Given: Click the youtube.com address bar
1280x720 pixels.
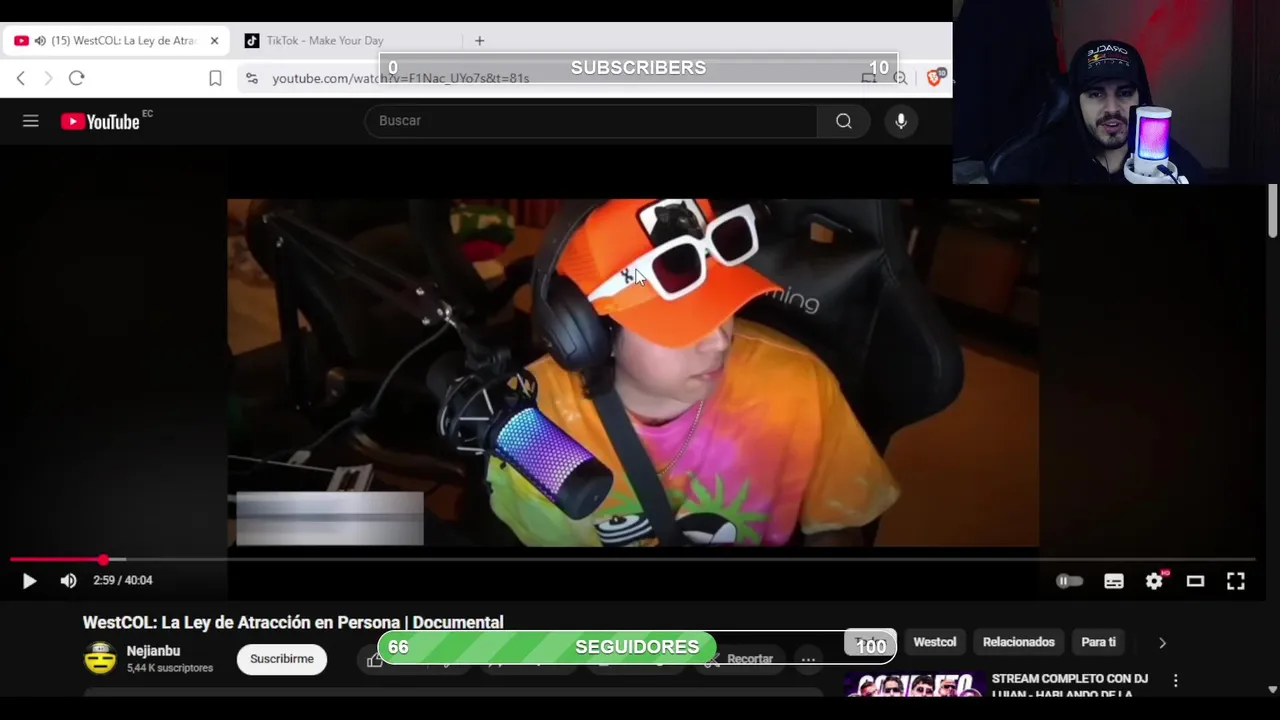Looking at the screenshot, I should [x=400, y=78].
